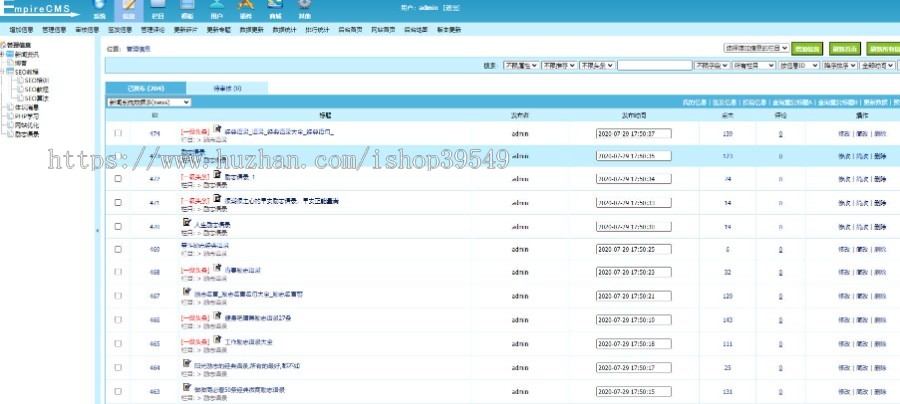The image size is (900, 404).
Task: Select SEO培训 child node in the left tree
Action: tap(37, 80)
